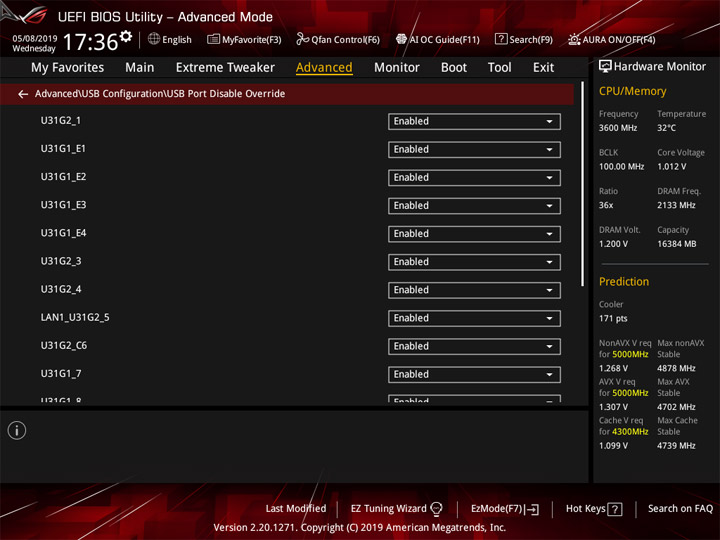Select the U31G1_7 port label
The width and height of the screenshot is (720, 540).
[61, 373]
